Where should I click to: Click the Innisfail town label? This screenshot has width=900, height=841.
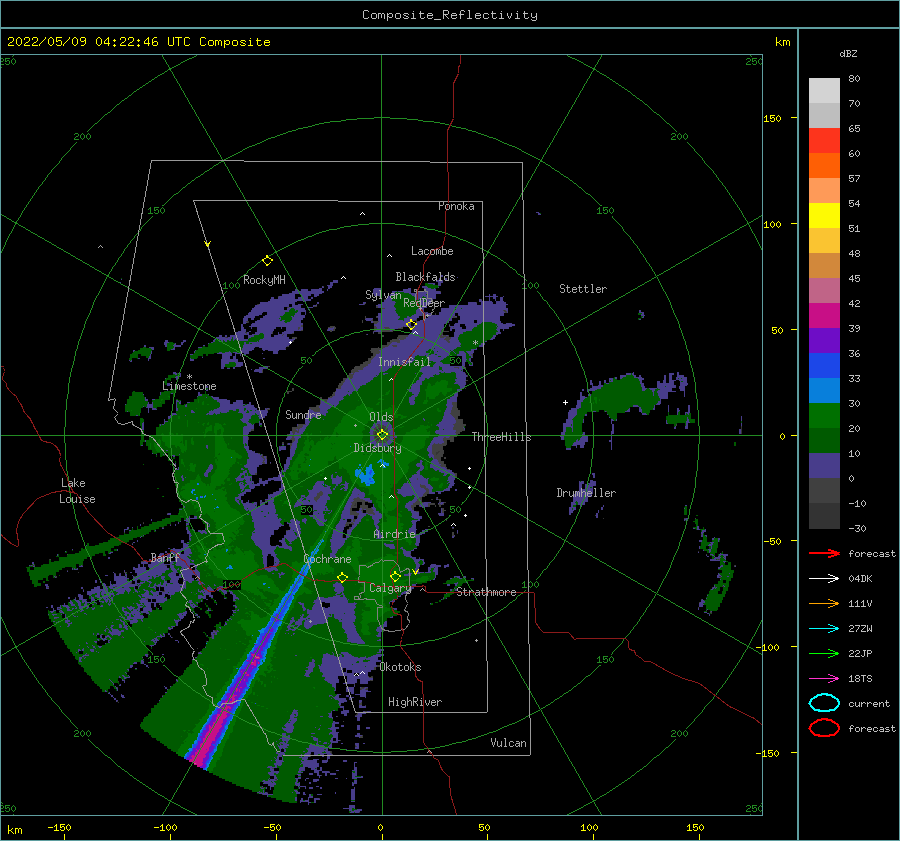point(404,362)
